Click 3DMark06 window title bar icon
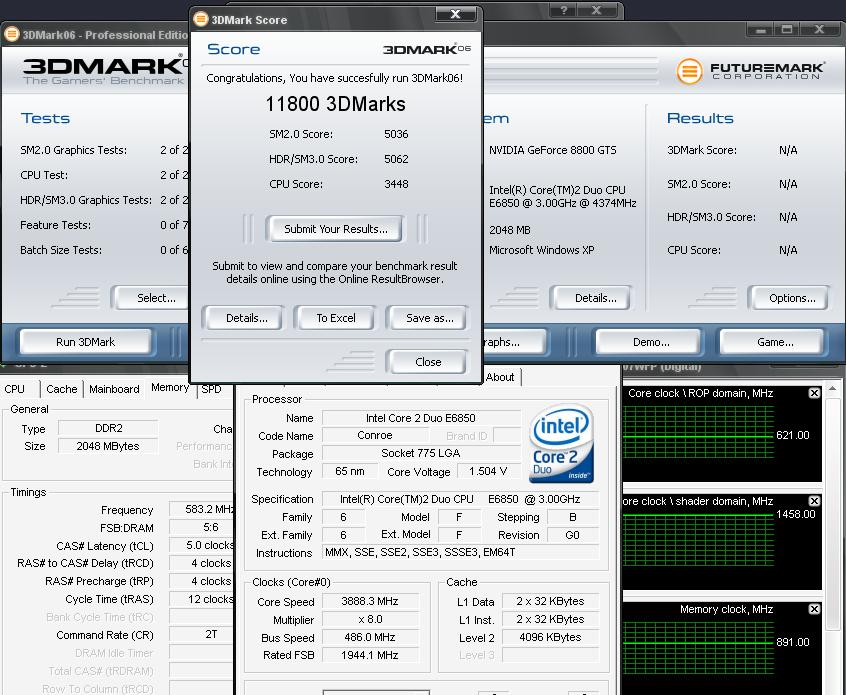This screenshot has width=846, height=695. (x=11, y=35)
